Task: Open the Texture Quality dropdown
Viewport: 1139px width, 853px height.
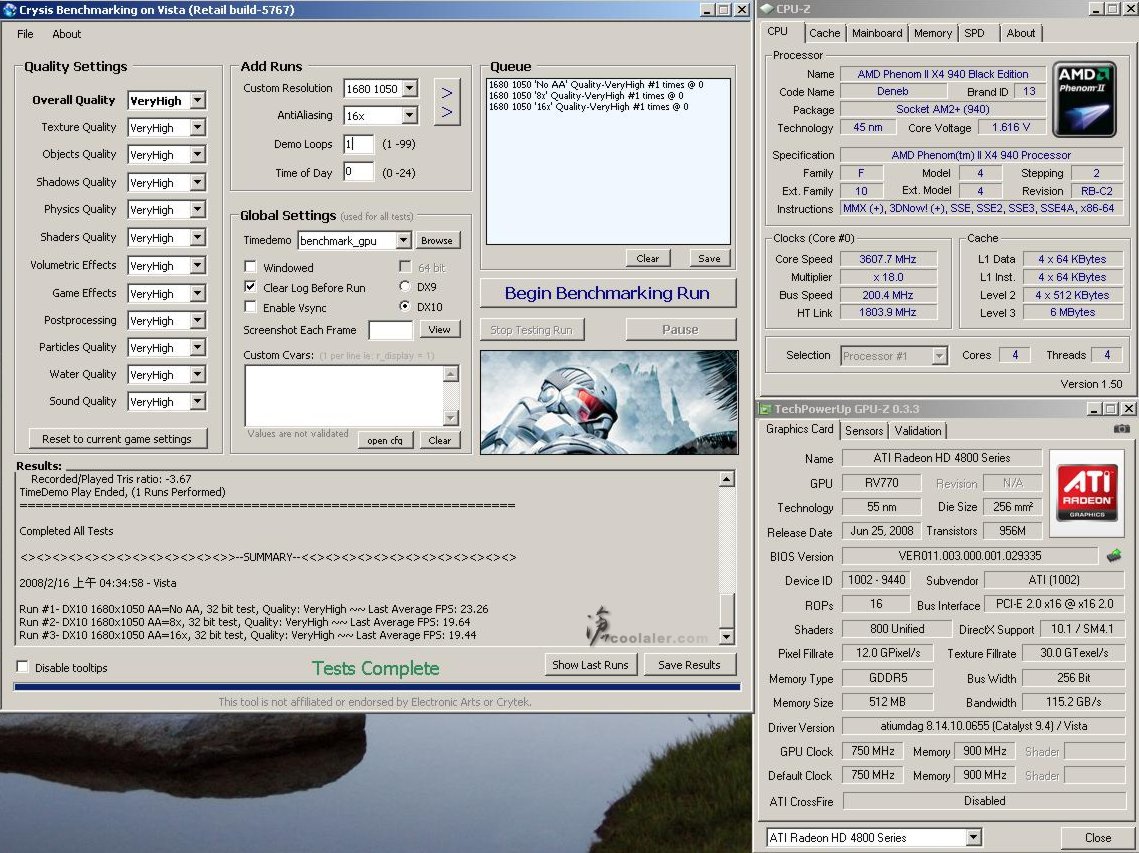Action: tap(198, 127)
